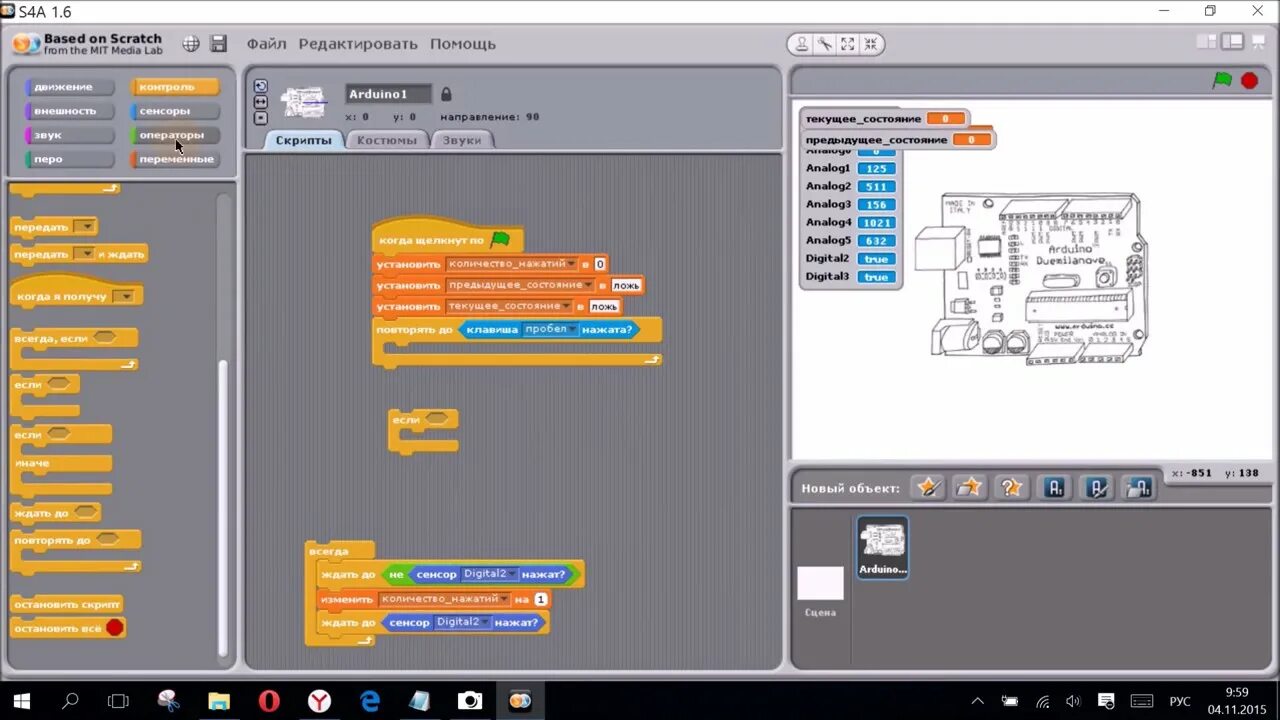Screen dimensions: 1280x720
Task: Click the value 1 in изменить block
Action: point(541,599)
